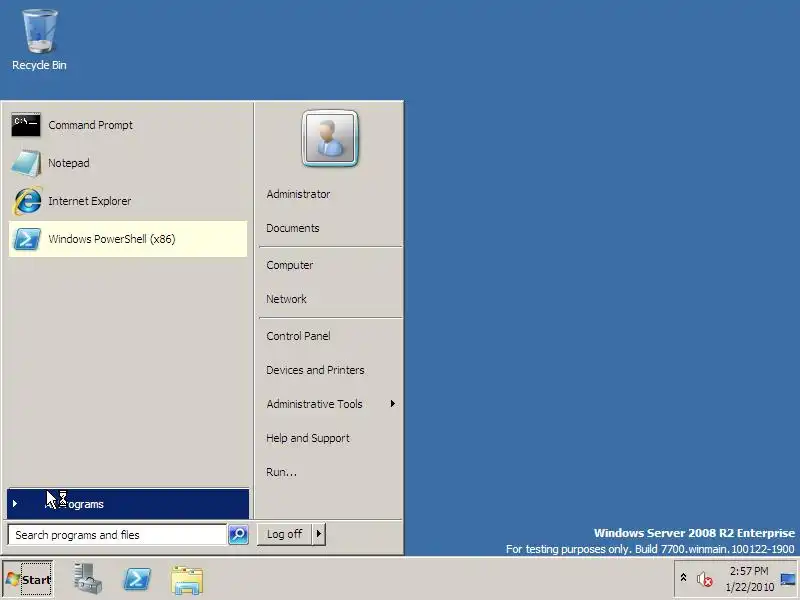Screen dimensions: 800x600
Task: Click the network status tray icon
Action: (788, 579)
